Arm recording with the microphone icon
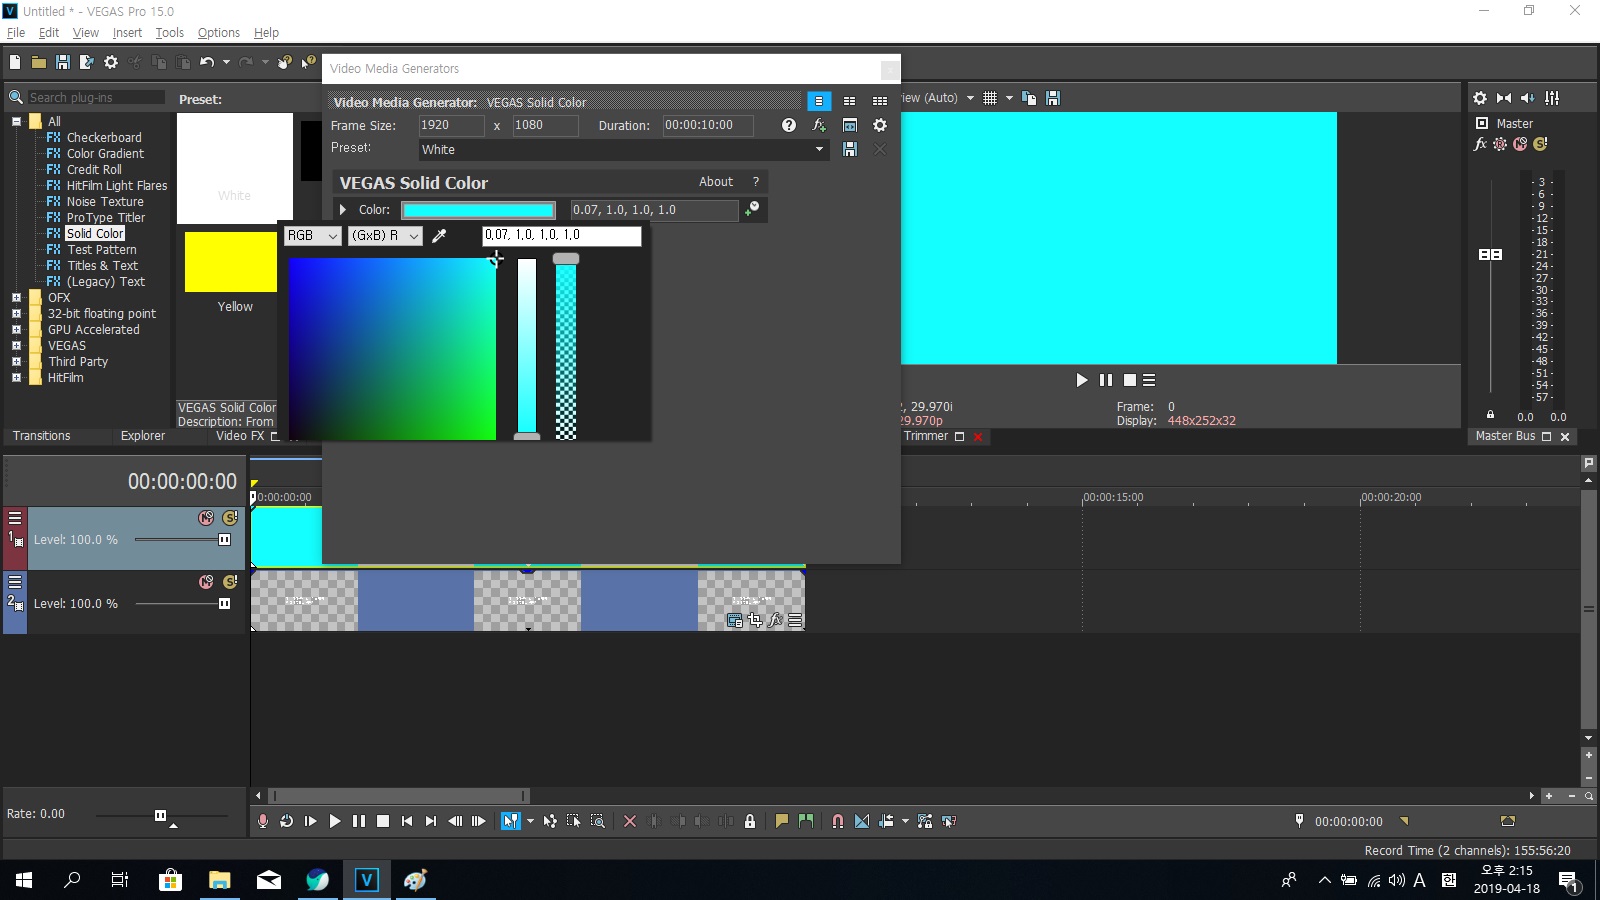This screenshot has height=900, width=1600. 263,821
